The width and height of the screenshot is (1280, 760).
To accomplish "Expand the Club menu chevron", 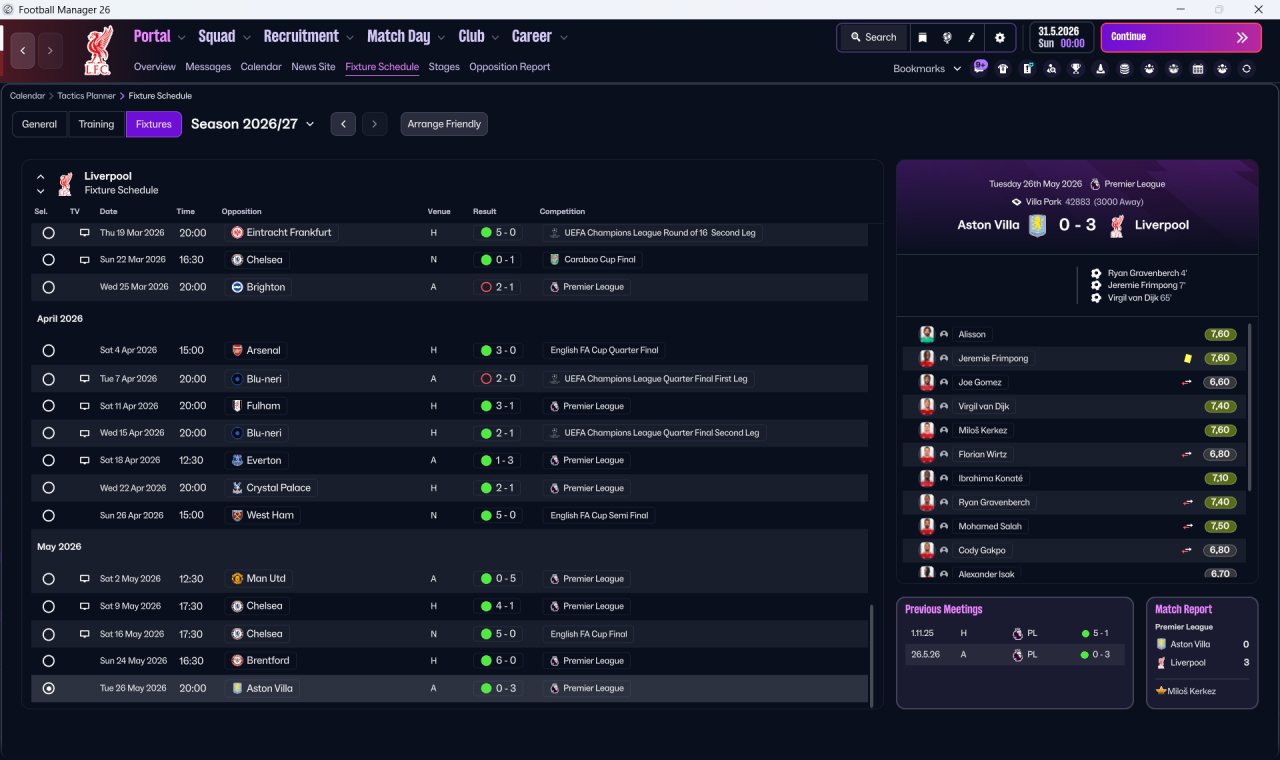I will click(494, 38).
